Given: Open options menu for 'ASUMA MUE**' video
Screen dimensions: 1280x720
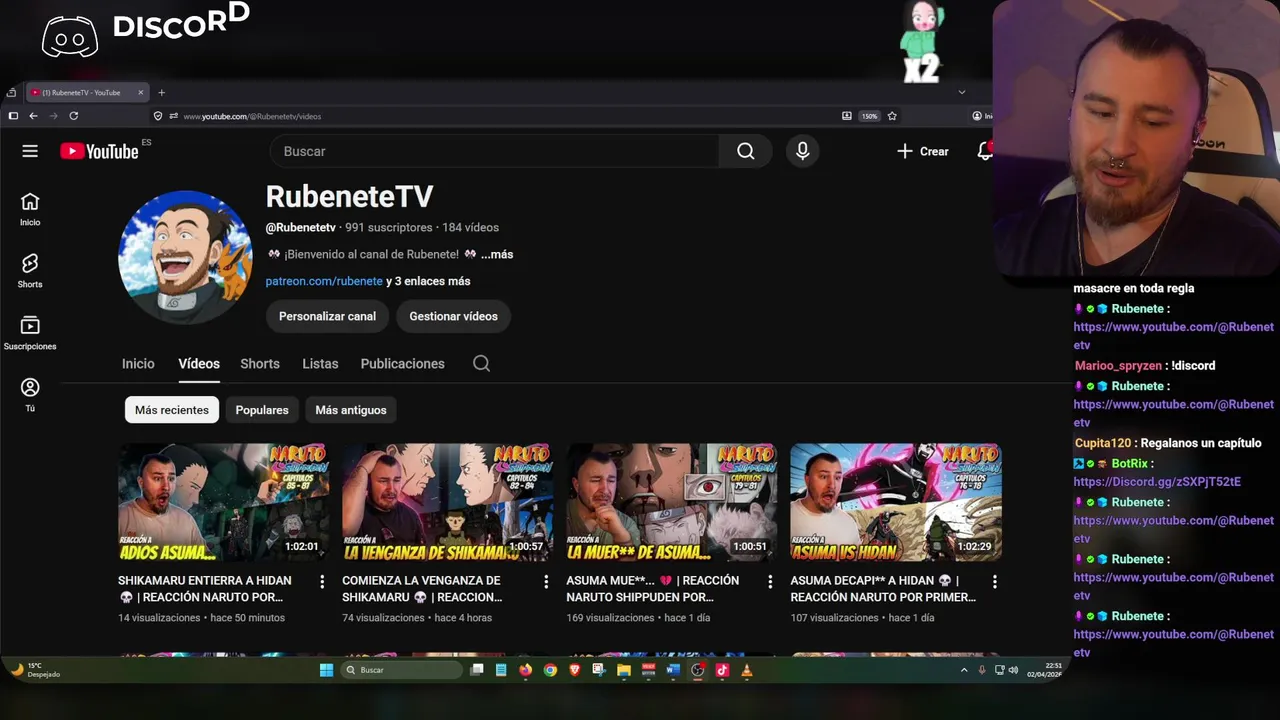Looking at the screenshot, I should [770, 581].
